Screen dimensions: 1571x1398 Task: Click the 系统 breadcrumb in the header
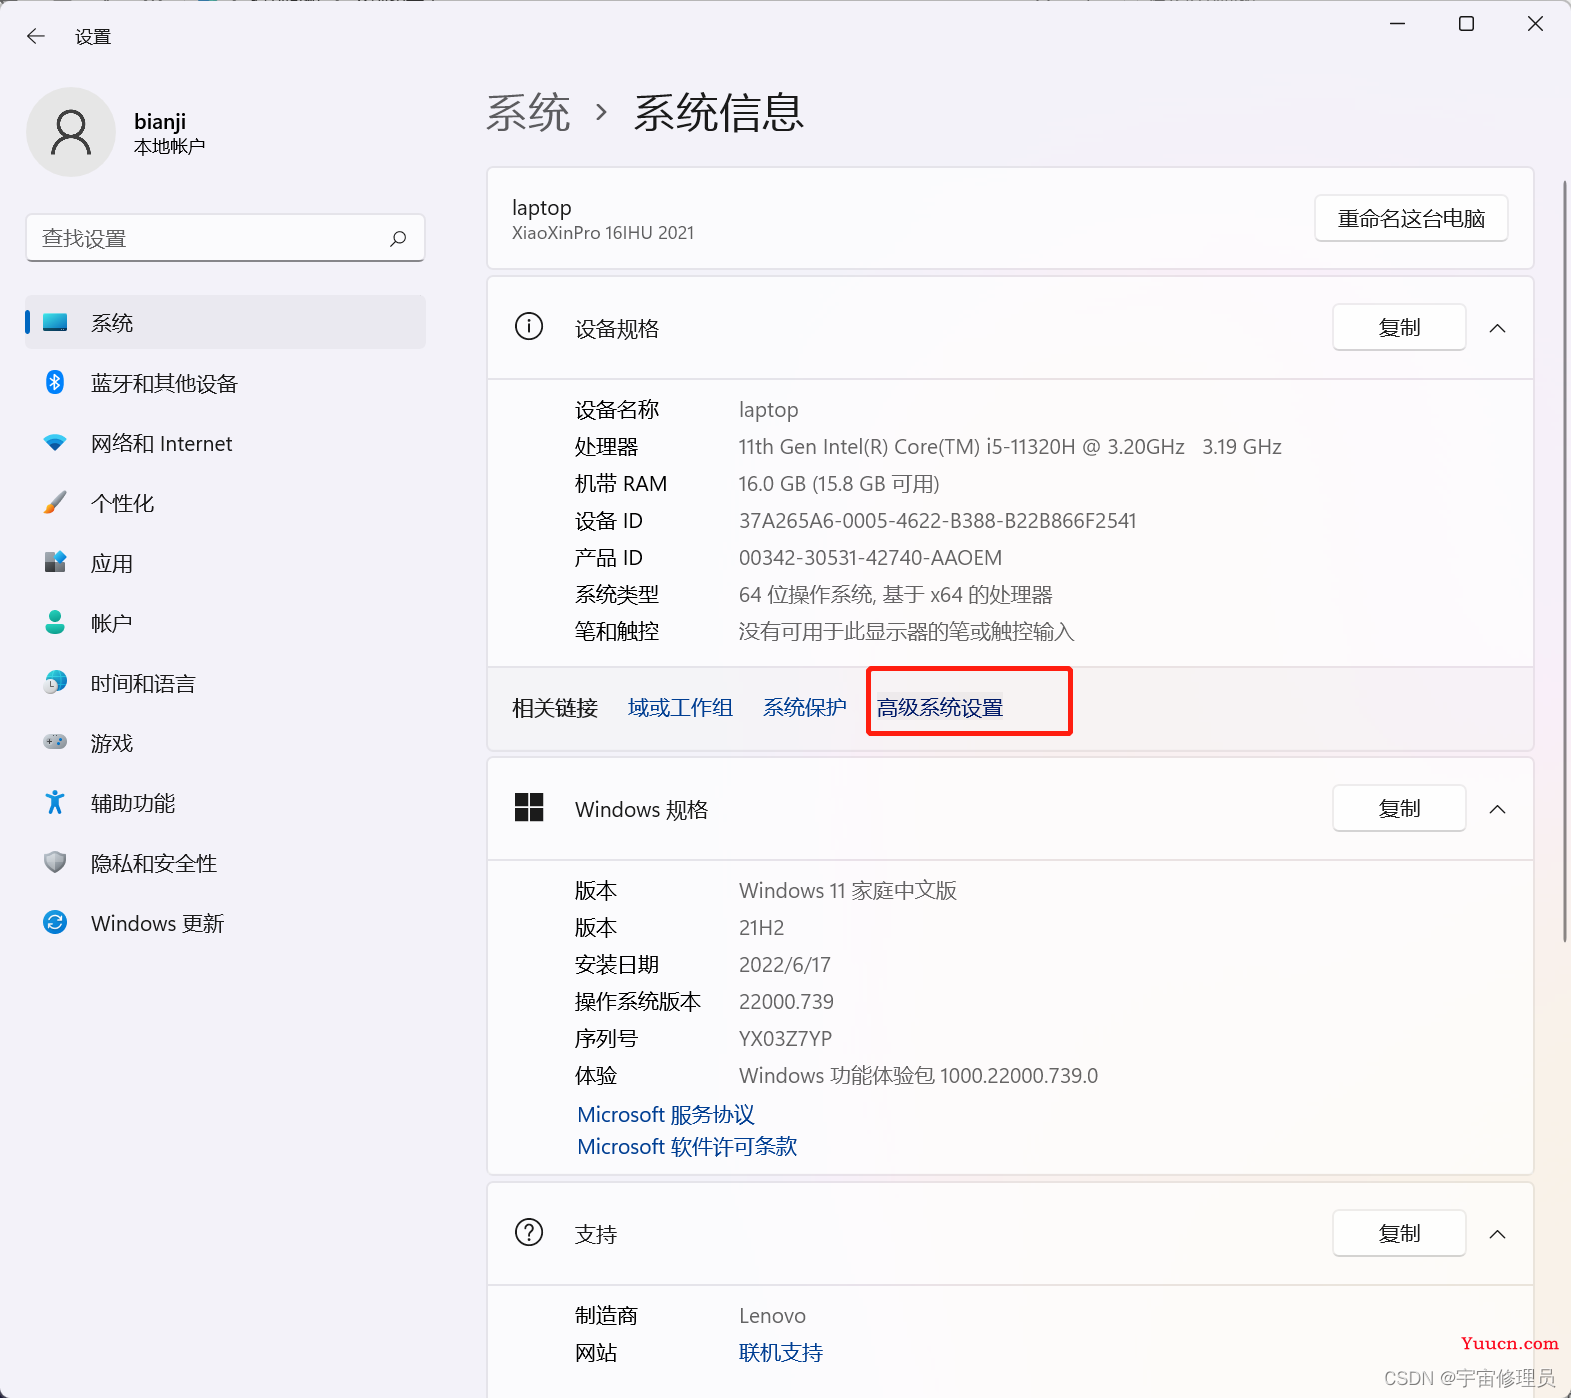coord(528,112)
